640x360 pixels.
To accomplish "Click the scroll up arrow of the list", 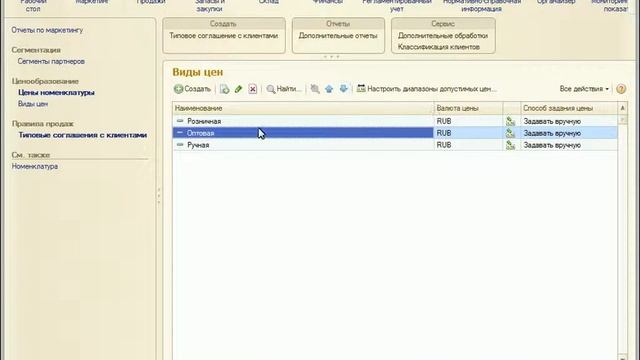I will pyautogui.click(x=622, y=108).
